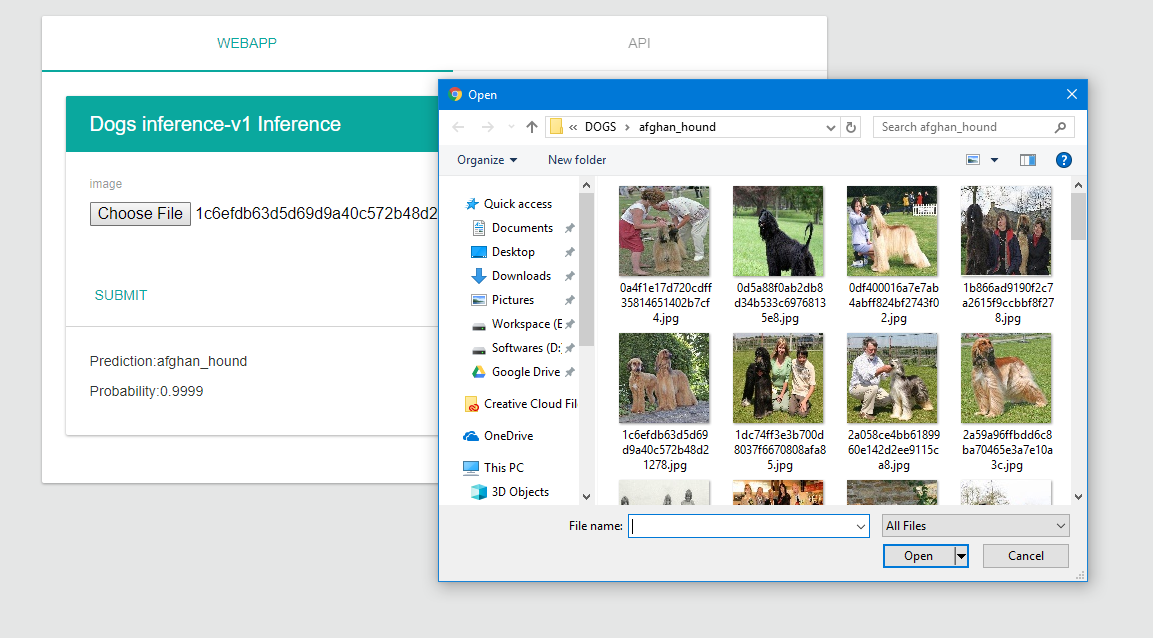Click the Cancel button
This screenshot has height=638, width=1153.
coord(1025,556)
